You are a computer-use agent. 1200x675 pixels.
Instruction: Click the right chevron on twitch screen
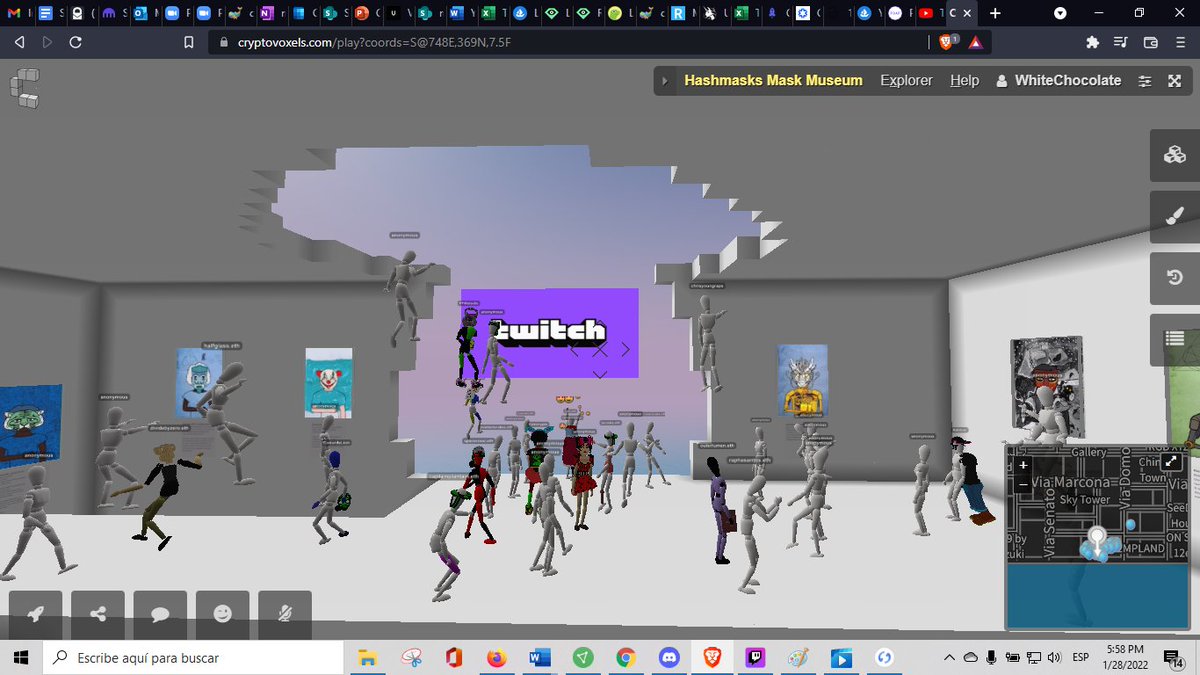point(626,349)
